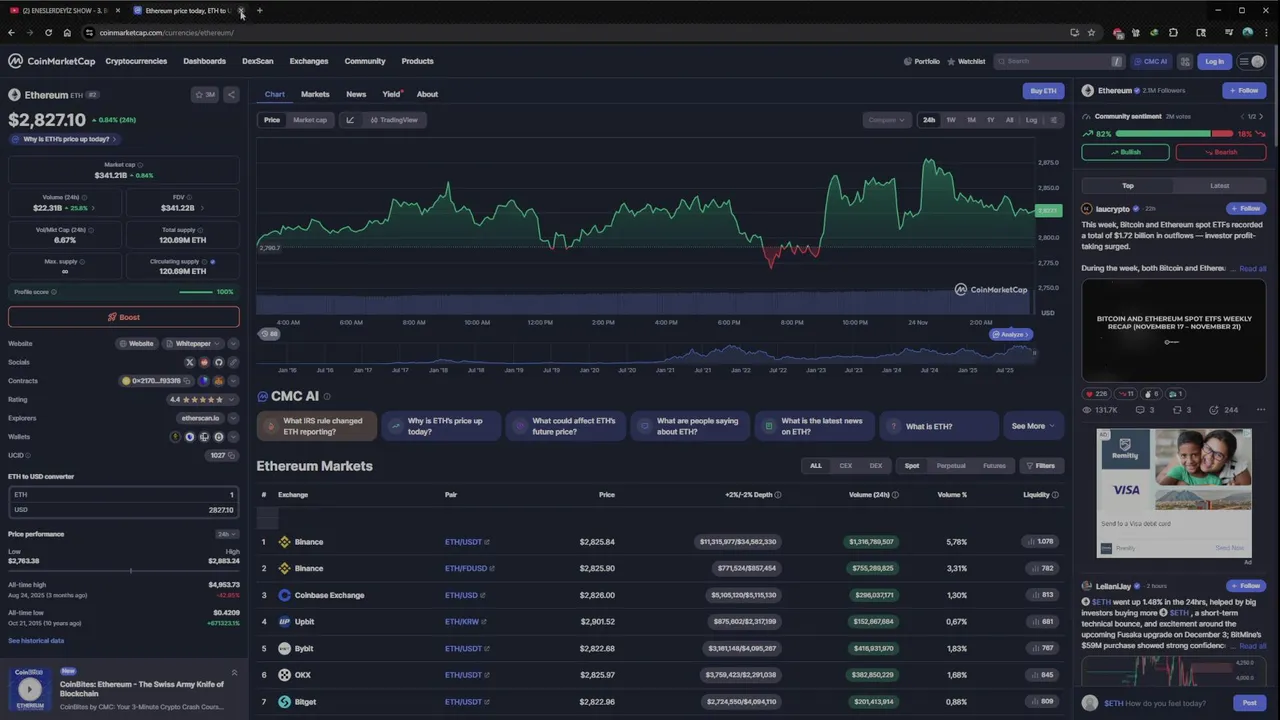Vote Bullish on community sentiment
Image resolution: width=1280 pixels, height=720 pixels.
[x=1125, y=152]
